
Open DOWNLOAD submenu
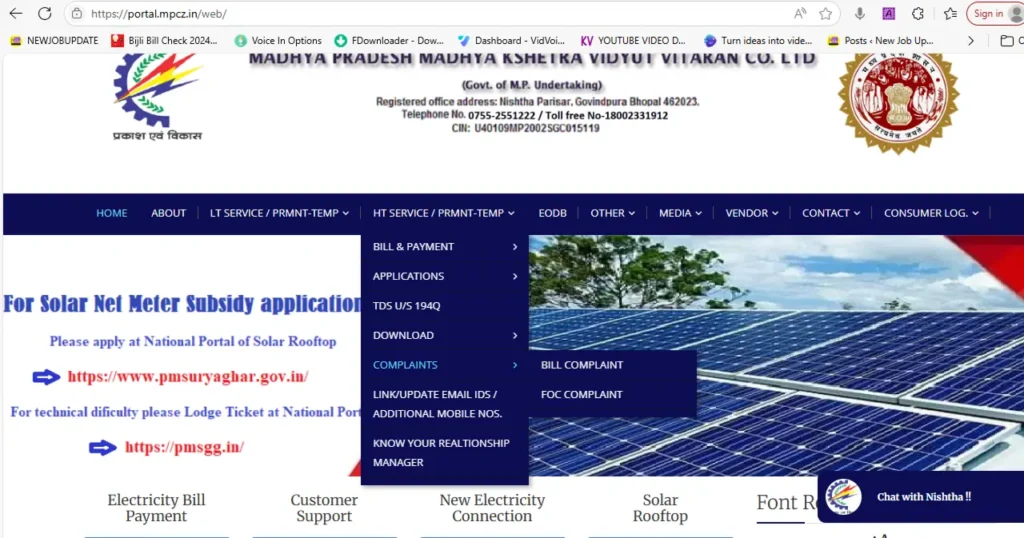point(445,335)
